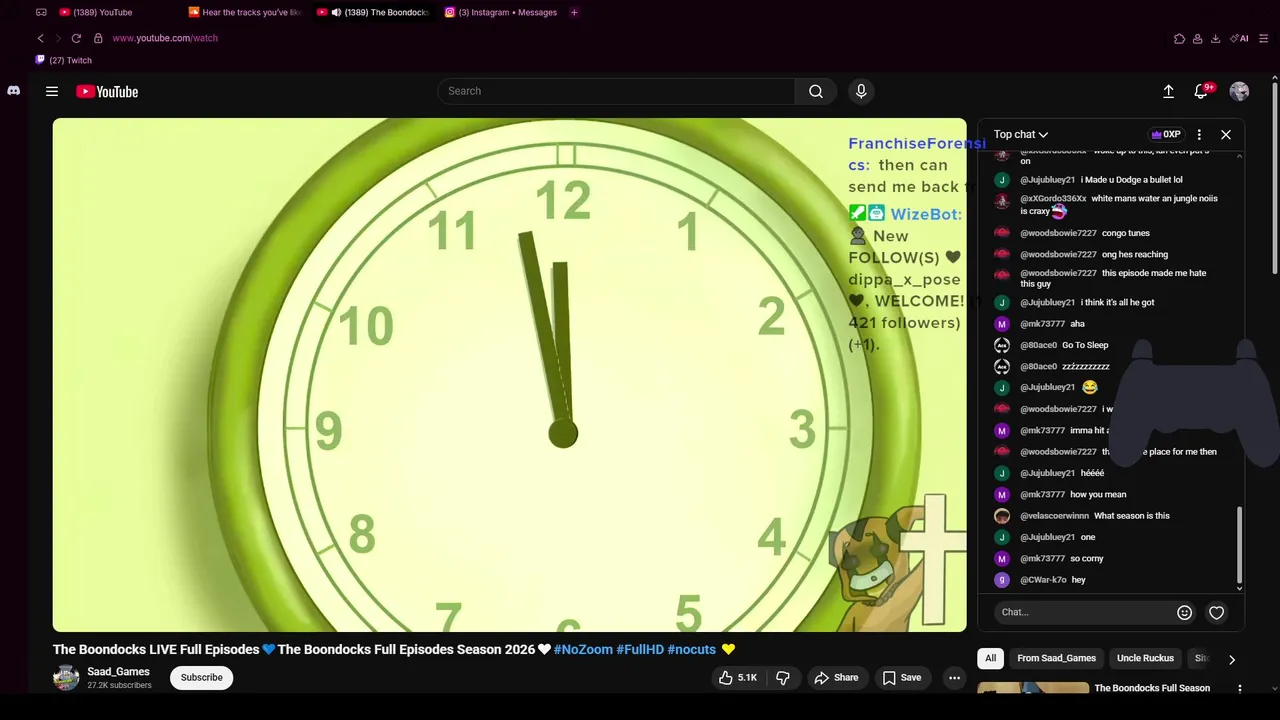This screenshot has width=1280, height=720.
Task: Open @CWar-k7o avatar beside "hey"
Action: point(1001,580)
